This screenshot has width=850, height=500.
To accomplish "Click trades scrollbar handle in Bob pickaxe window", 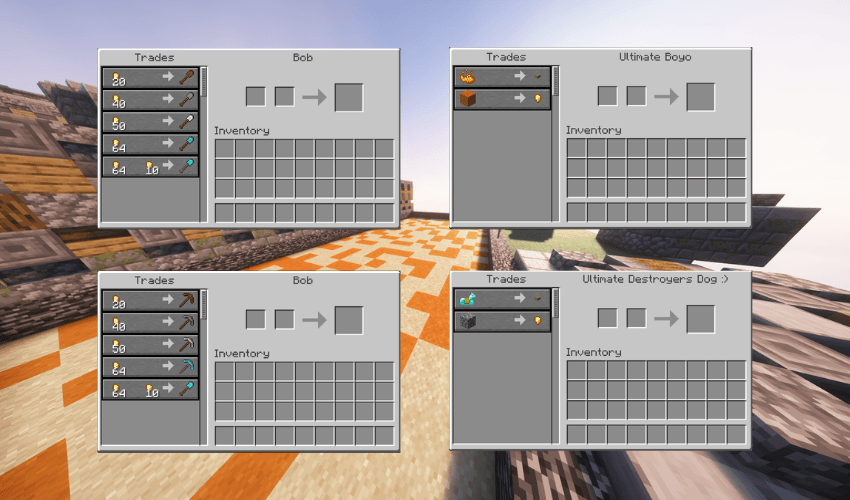I will [204, 305].
